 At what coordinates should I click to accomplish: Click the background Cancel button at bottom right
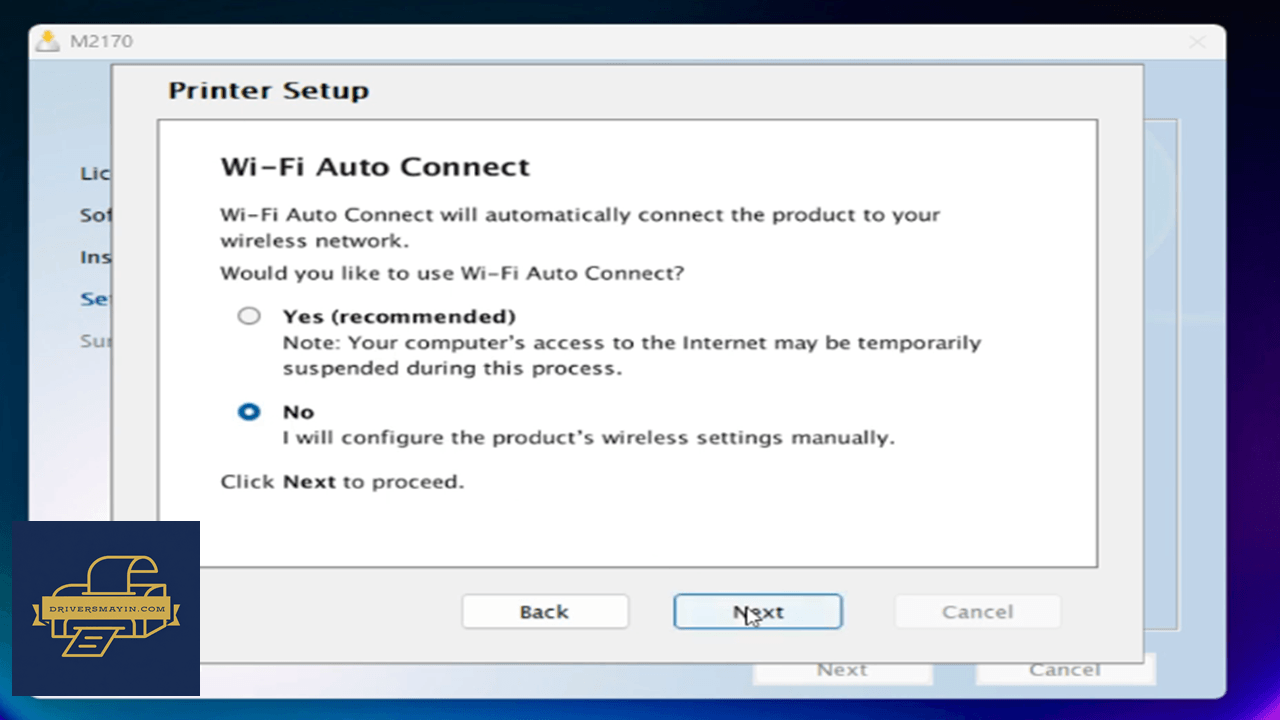pyautogui.click(x=1065, y=670)
